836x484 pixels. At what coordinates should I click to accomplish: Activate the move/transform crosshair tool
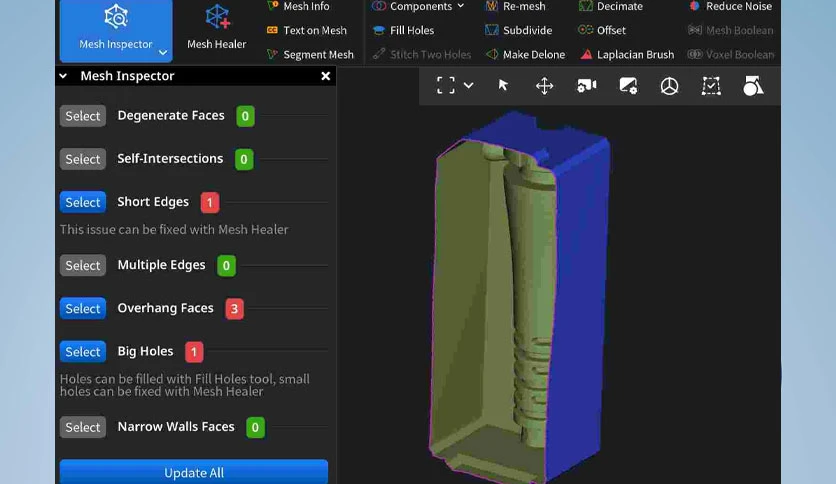point(544,86)
